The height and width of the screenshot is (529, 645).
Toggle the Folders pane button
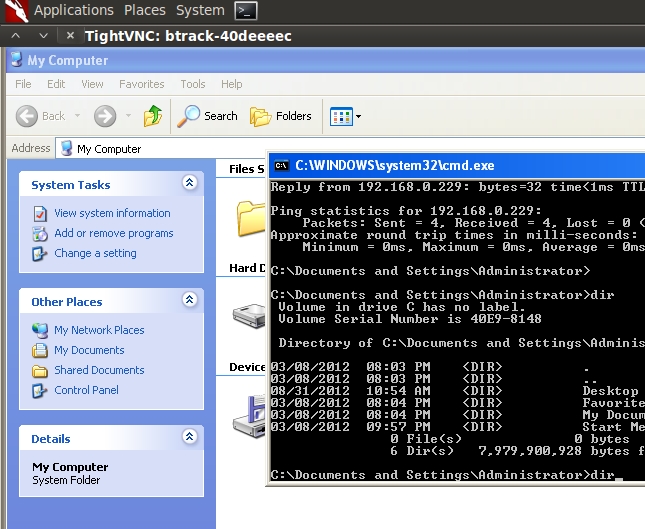(x=281, y=116)
